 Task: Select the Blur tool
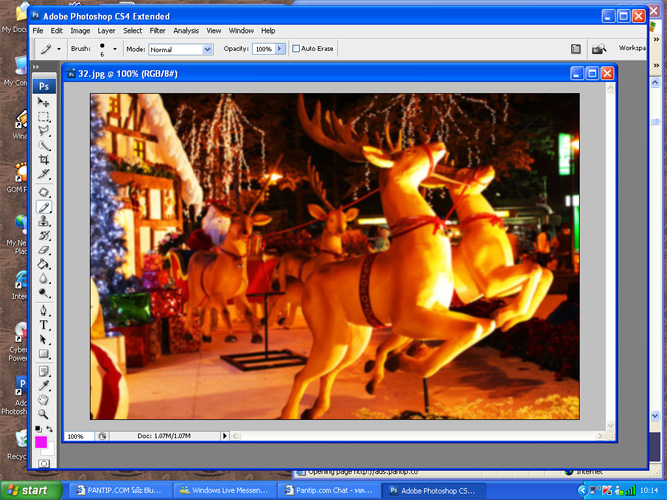point(43,279)
